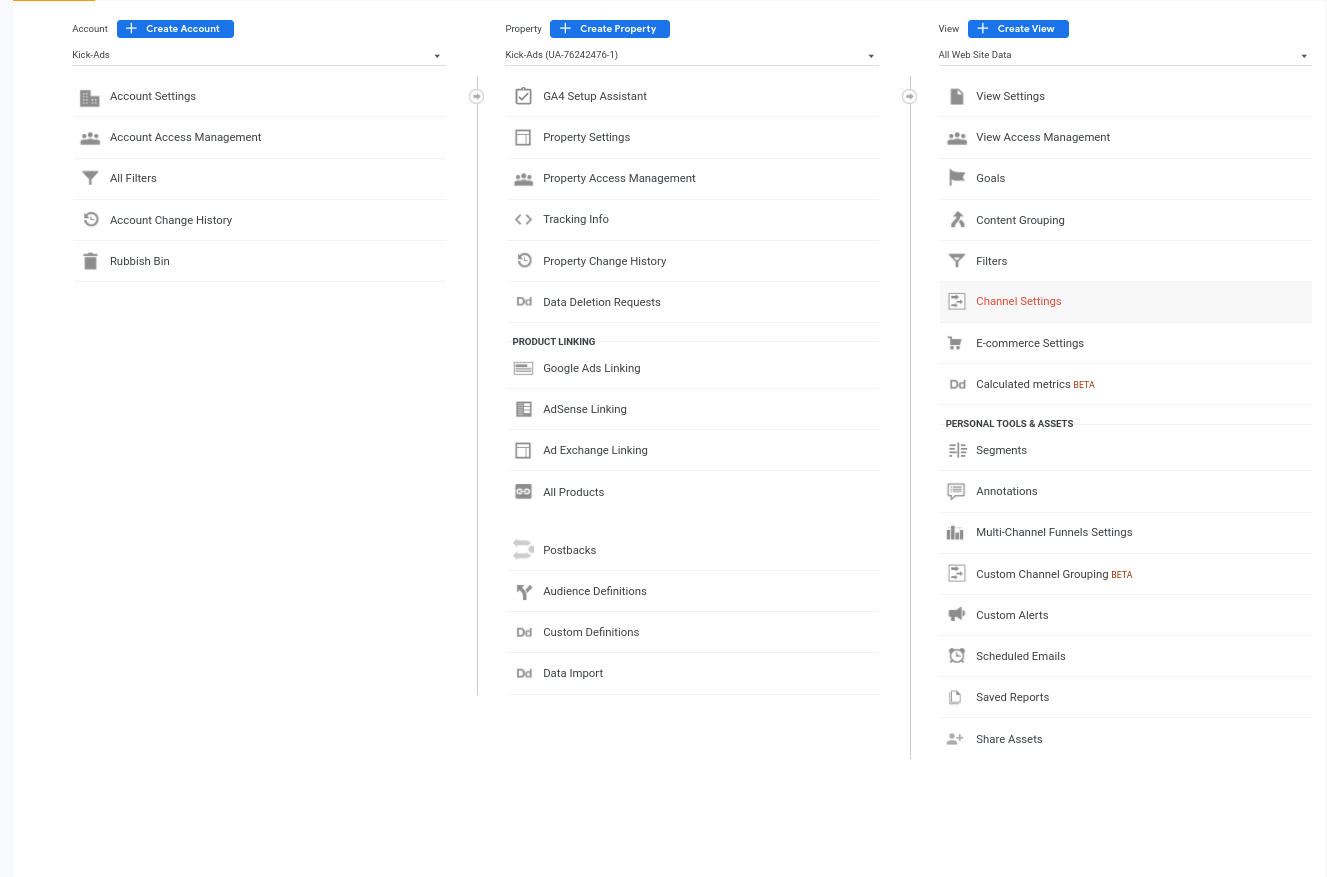Click the Property Access Management people icon
This screenshot has width=1327, height=877.
pyautogui.click(x=523, y=179)
